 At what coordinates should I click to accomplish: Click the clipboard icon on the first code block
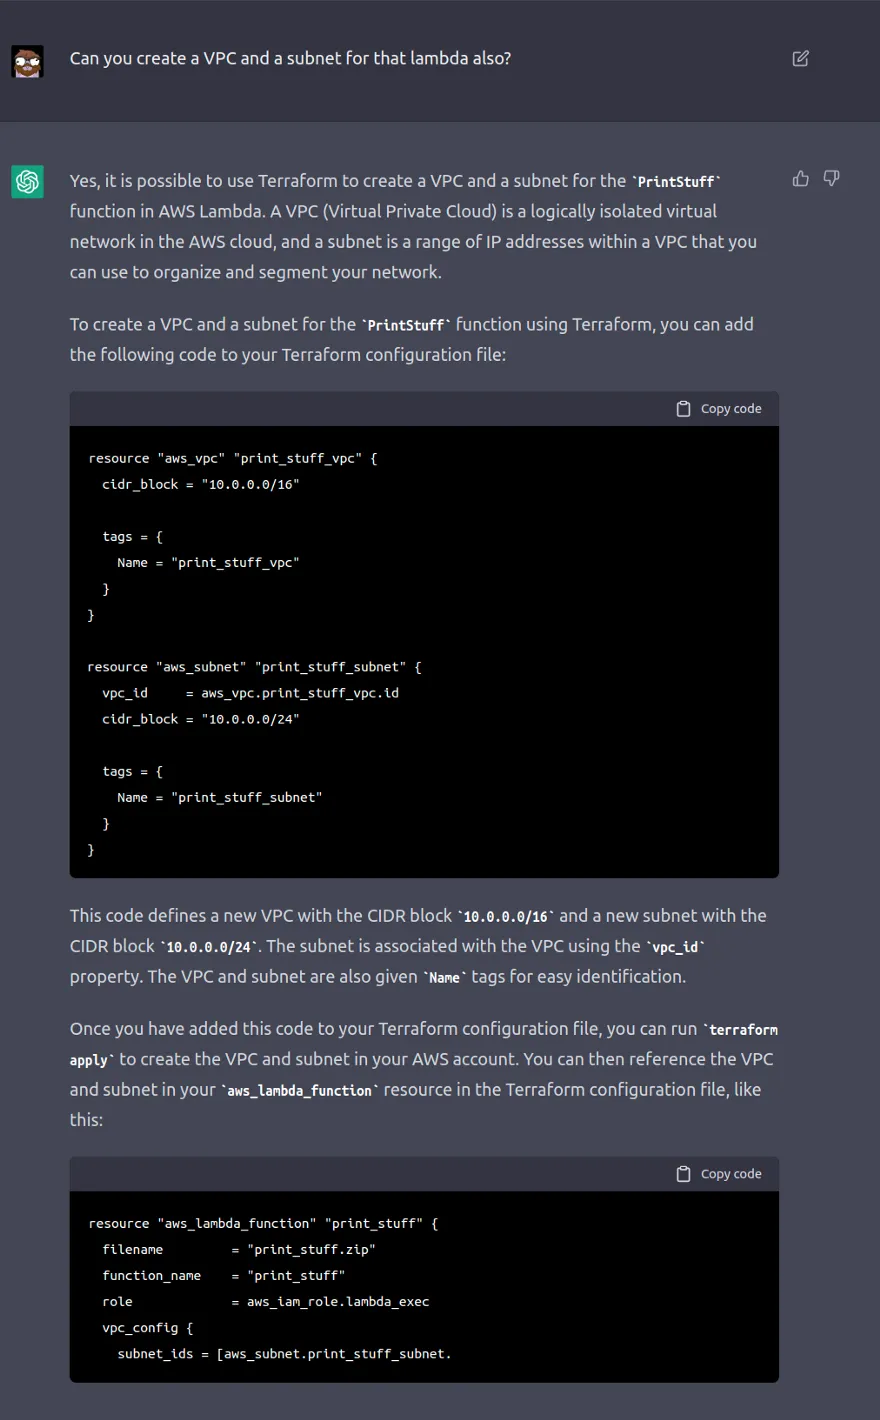tap(683, 408)
